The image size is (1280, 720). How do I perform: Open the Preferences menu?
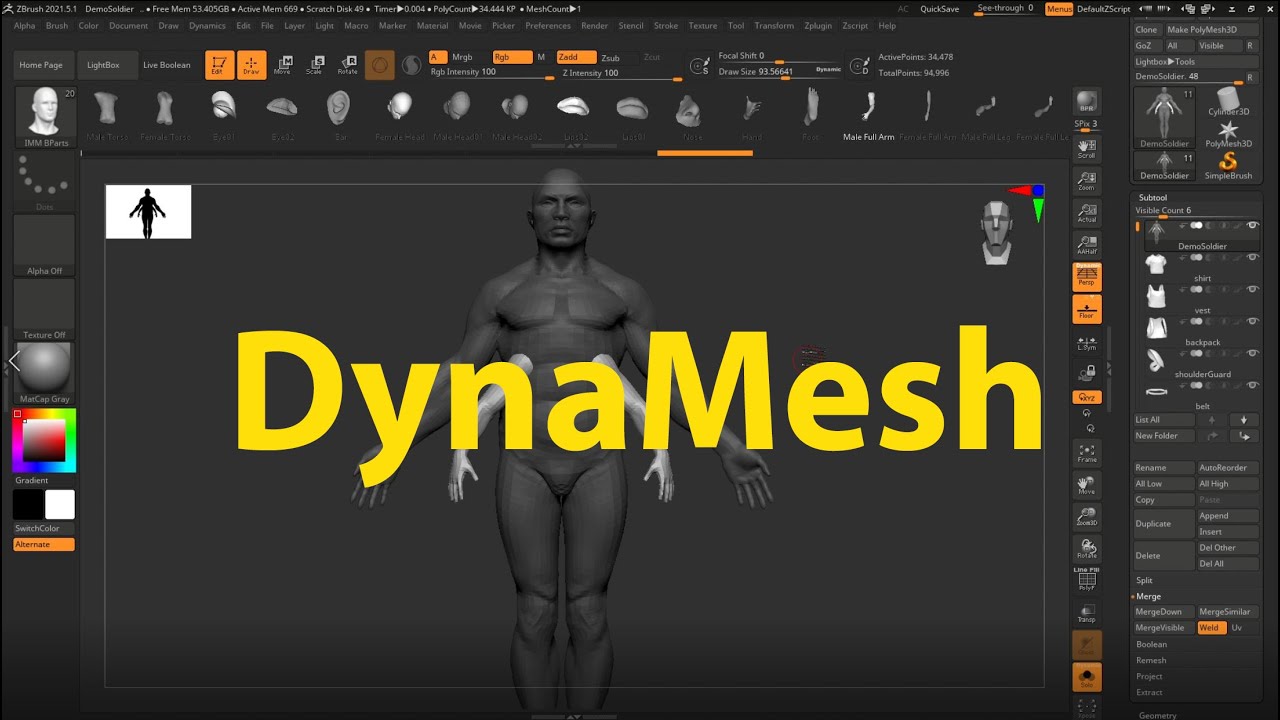point(548,26)
